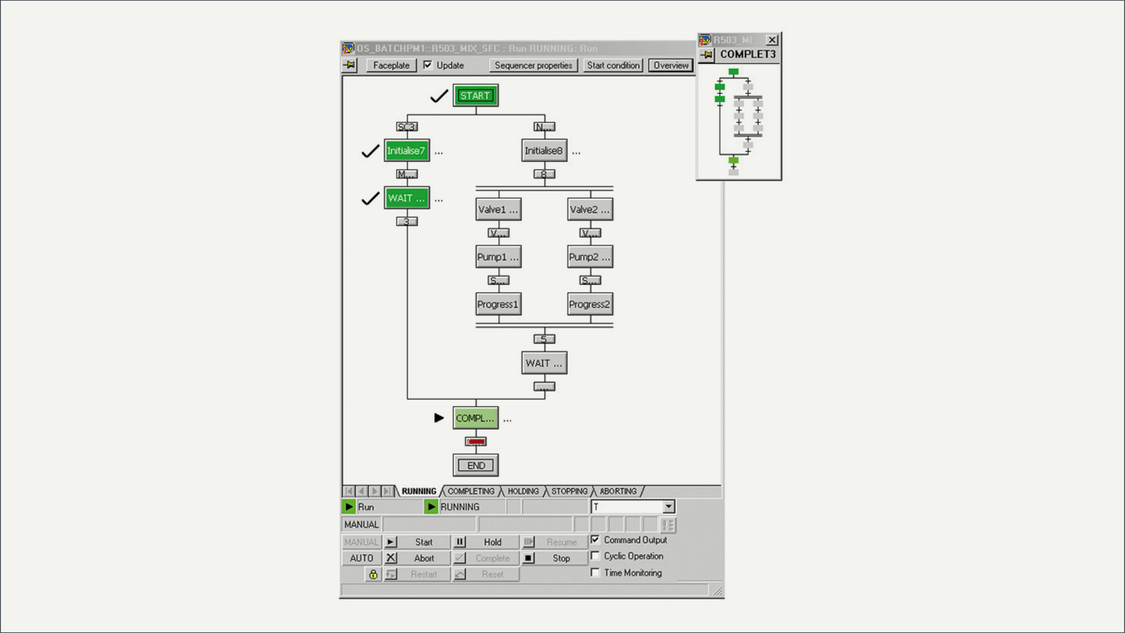Go to next sequence tab arrow
The width and height of the screenshot is (1125, 633).
[x=375, y=491]
